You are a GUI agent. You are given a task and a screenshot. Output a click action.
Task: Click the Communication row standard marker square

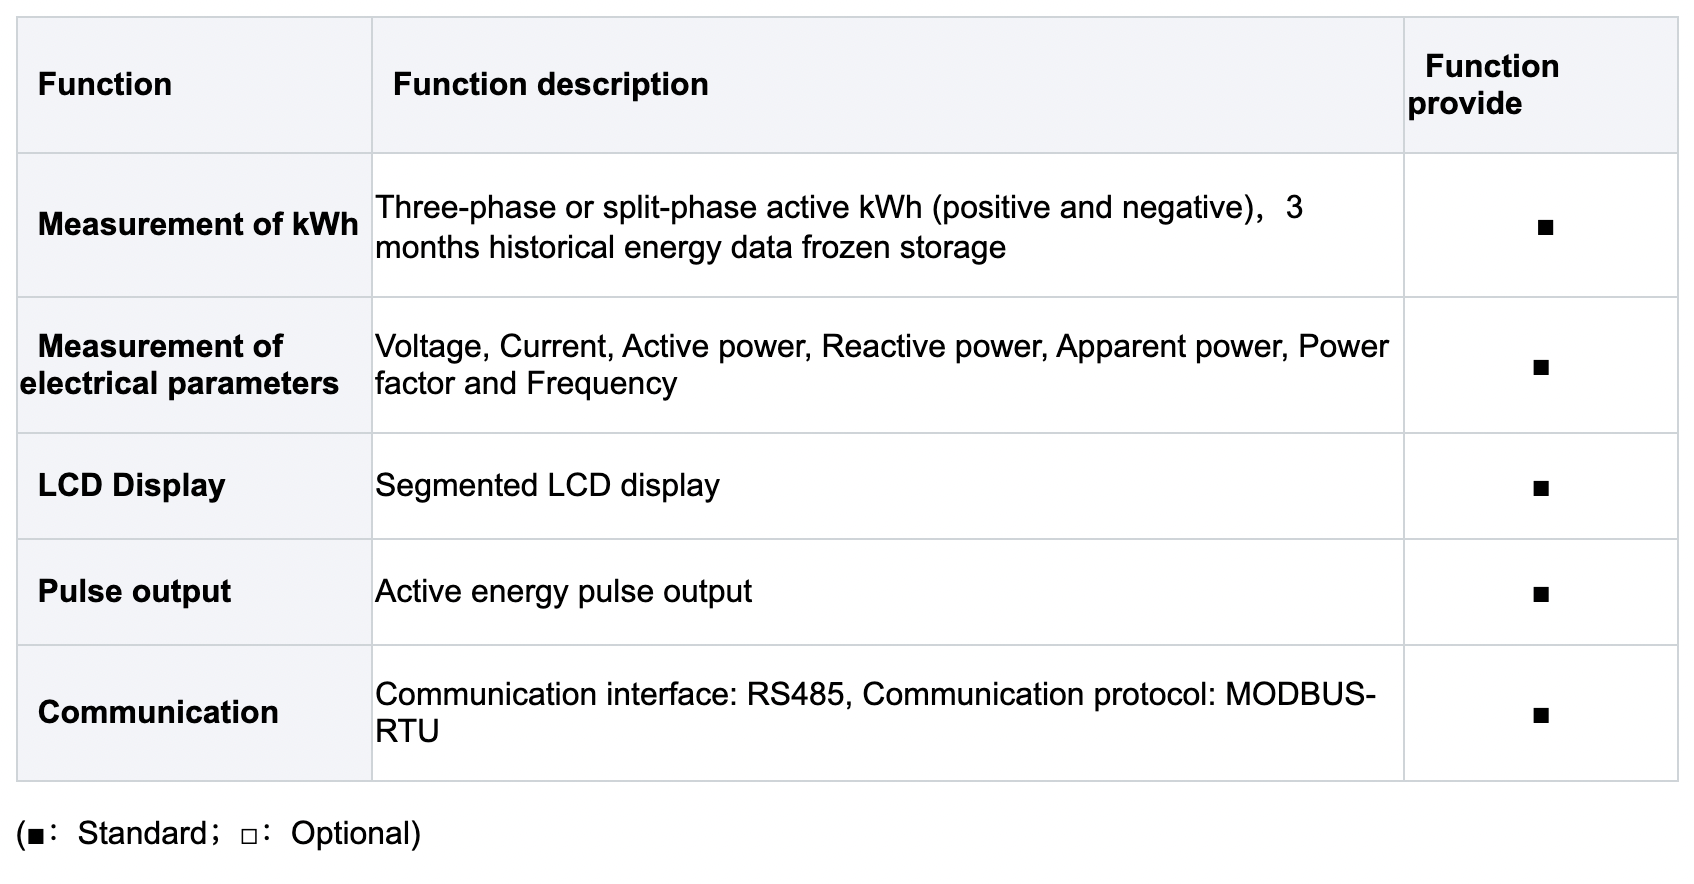[1541, 716]
